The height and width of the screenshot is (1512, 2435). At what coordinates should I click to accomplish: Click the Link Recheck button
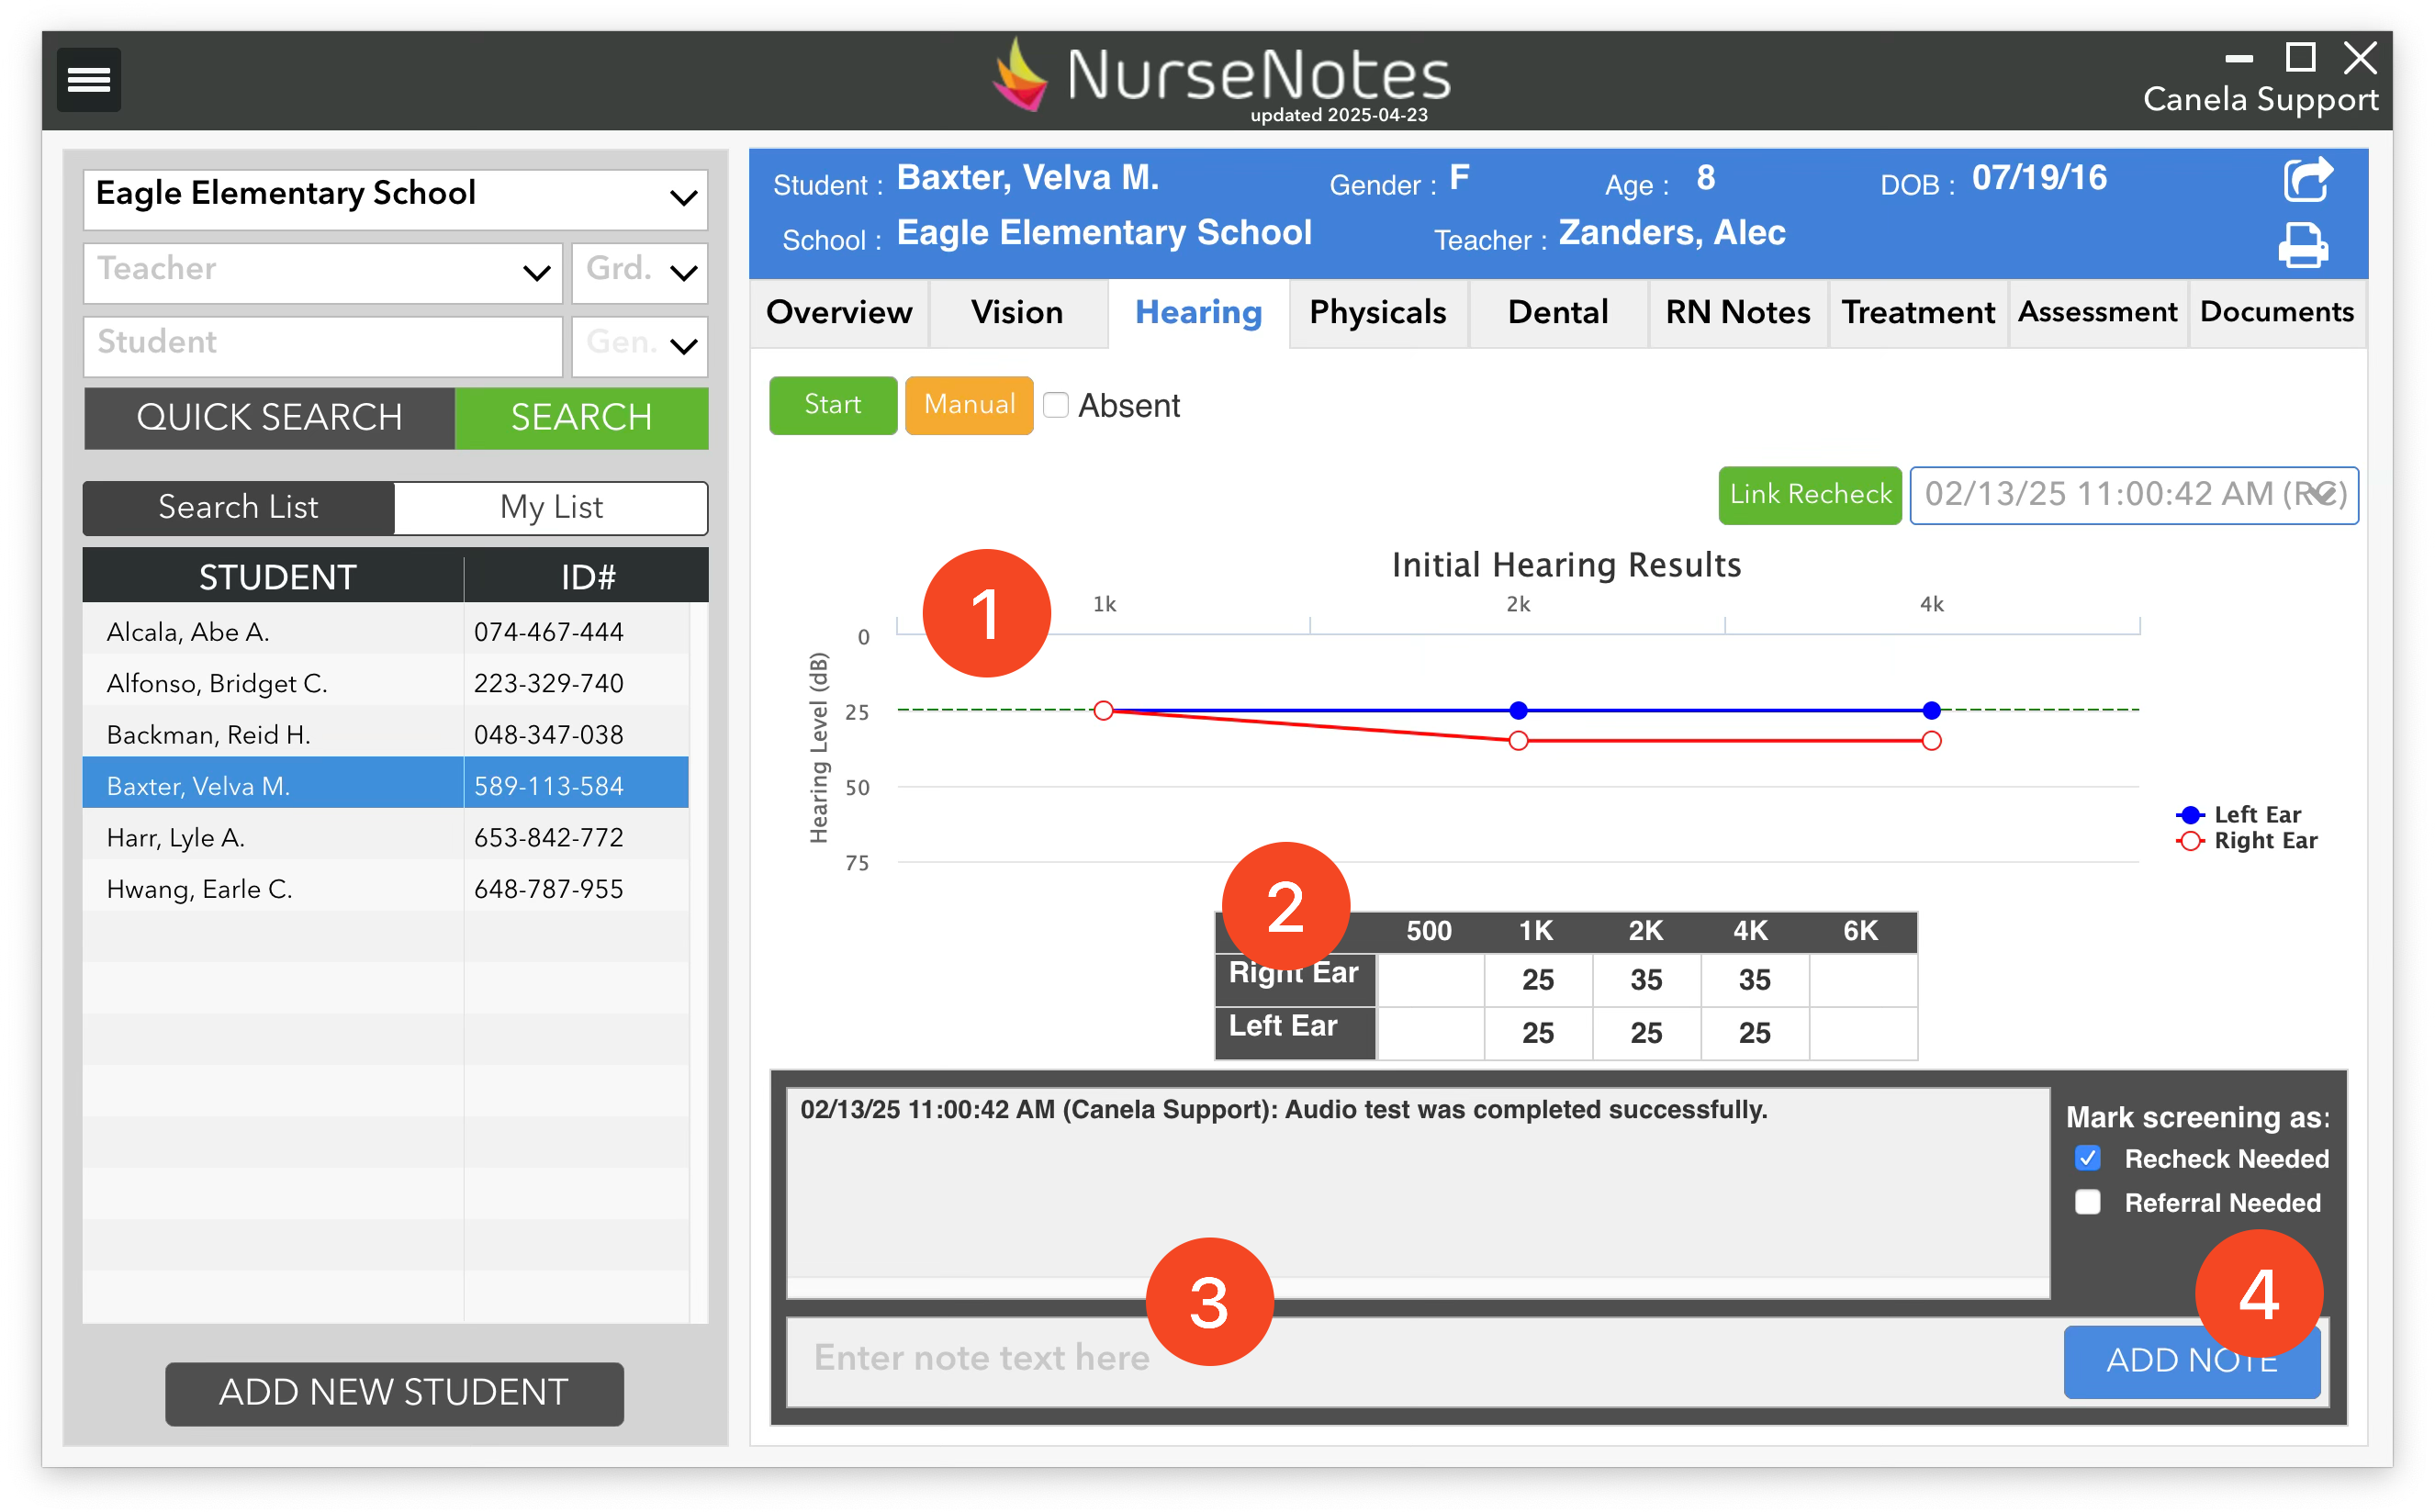[x=1809, y=495]
